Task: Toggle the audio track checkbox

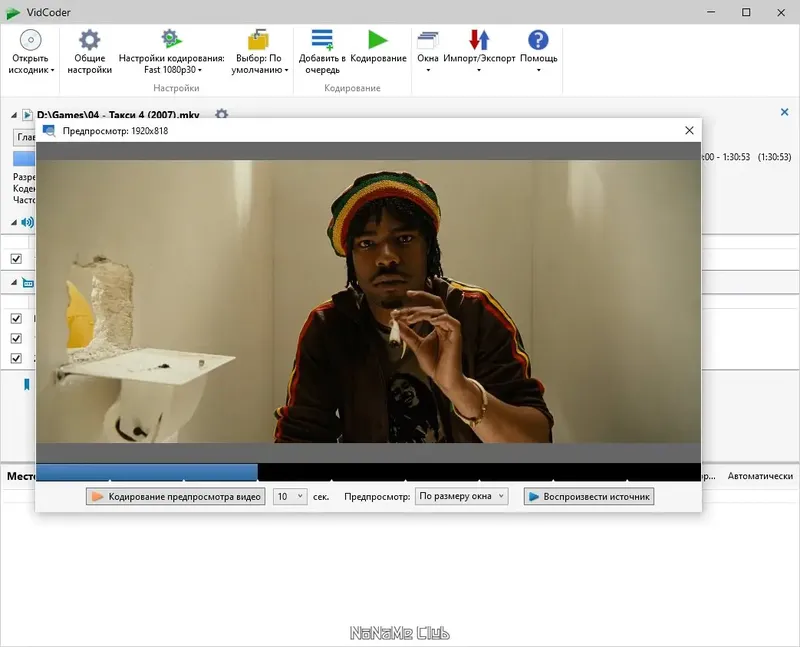Action: click(x=16, y=259)
